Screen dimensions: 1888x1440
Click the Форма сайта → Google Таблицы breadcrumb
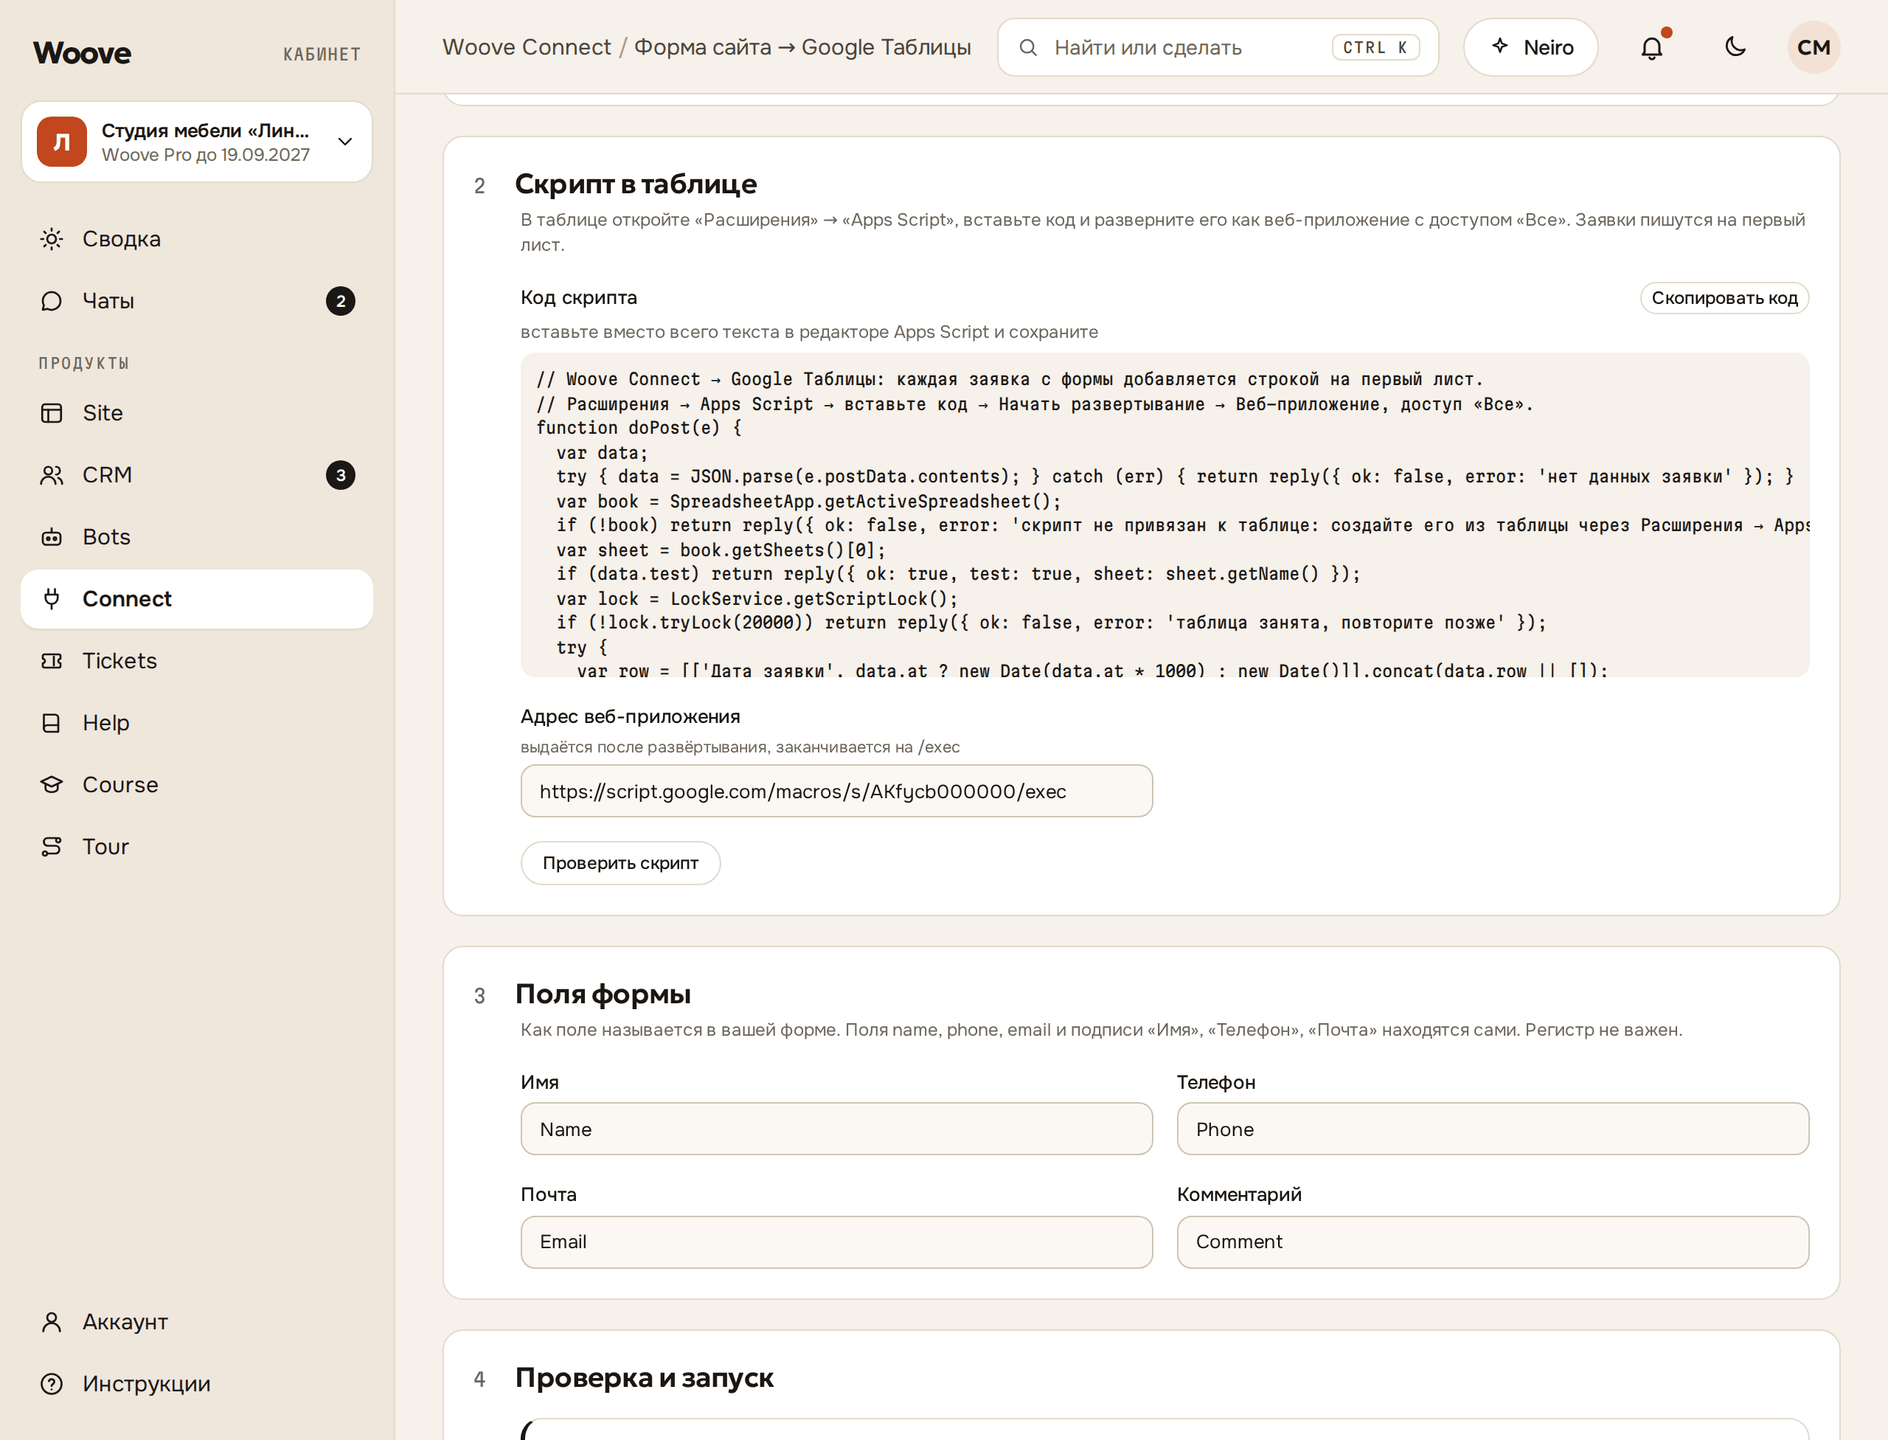[x=802, y=47]
